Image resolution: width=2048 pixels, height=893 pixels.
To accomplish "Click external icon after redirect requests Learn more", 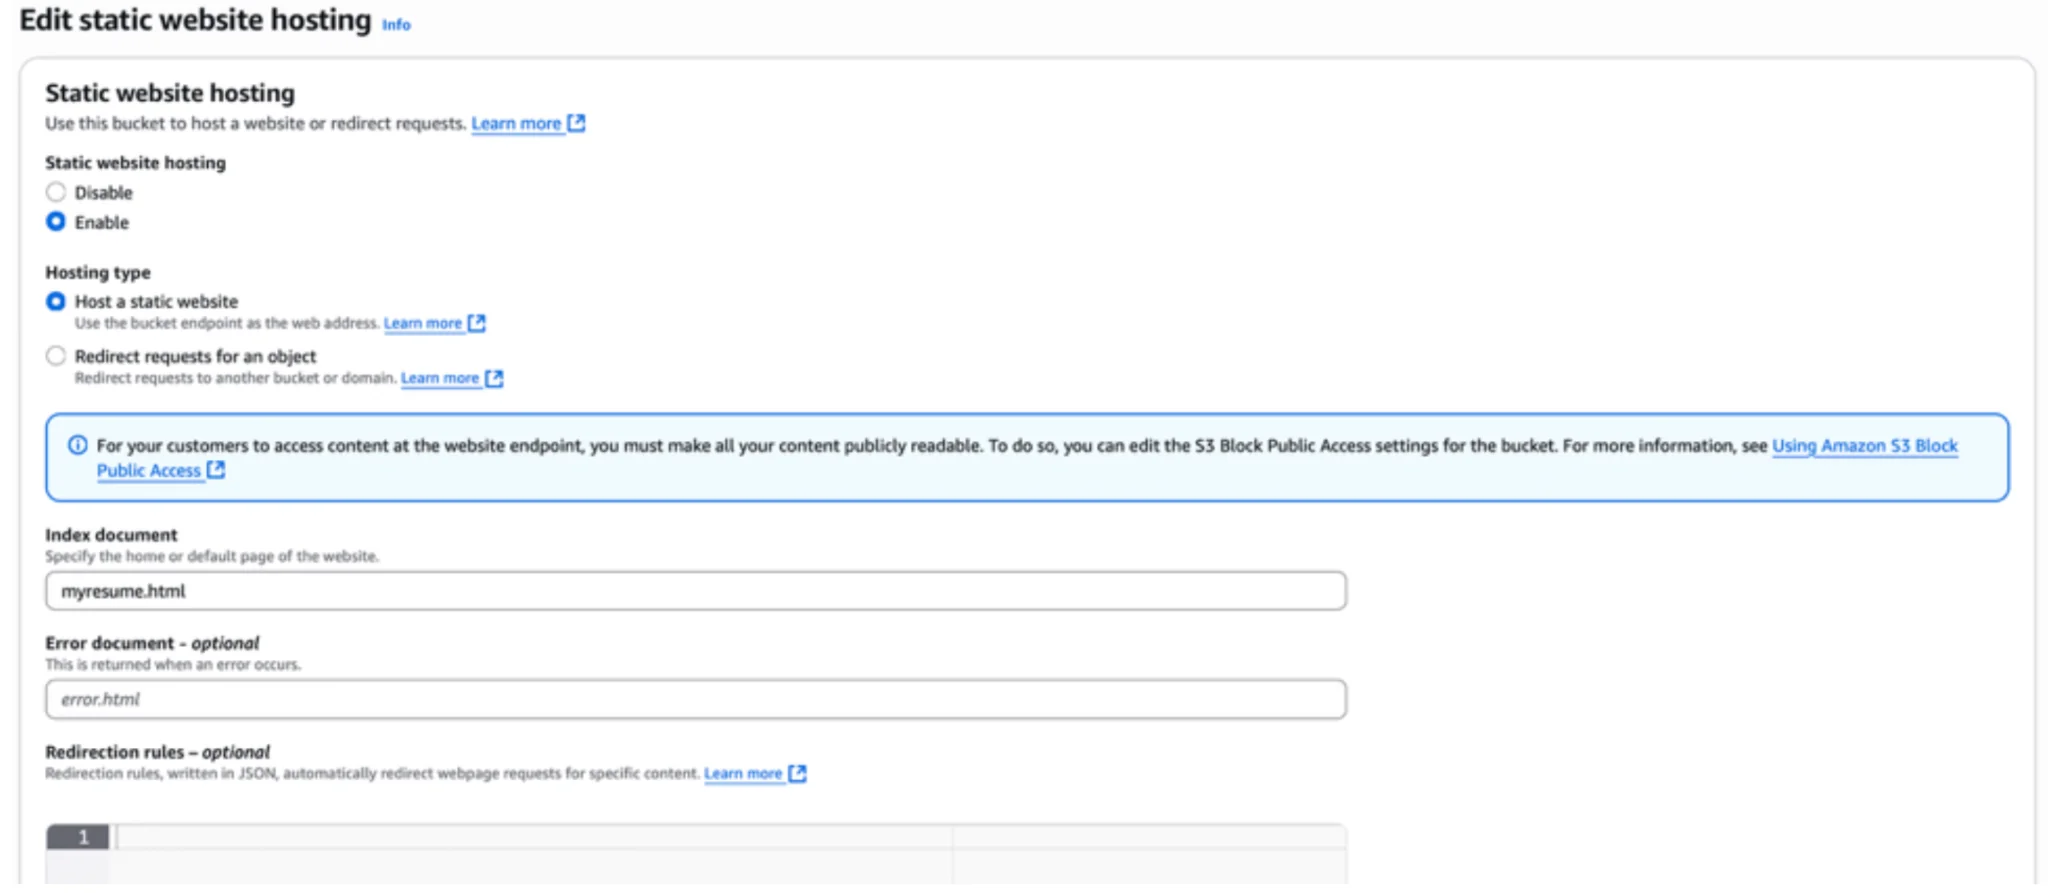I will [494, 378].
